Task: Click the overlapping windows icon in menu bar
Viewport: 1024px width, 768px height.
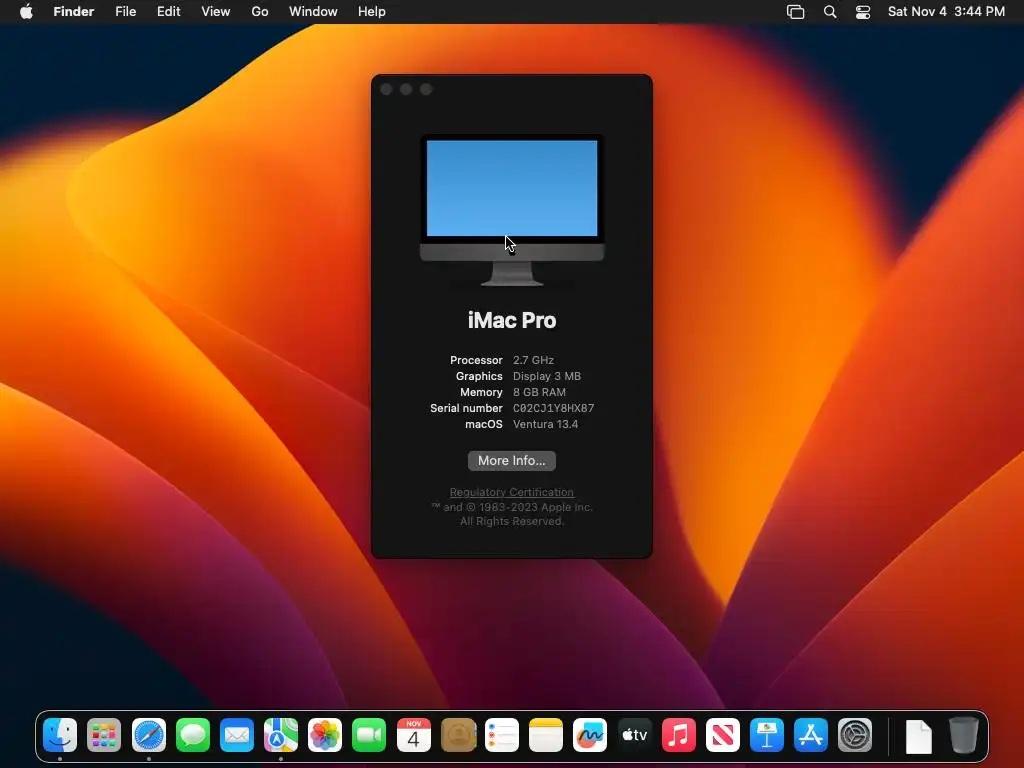Action: [795, 12]
